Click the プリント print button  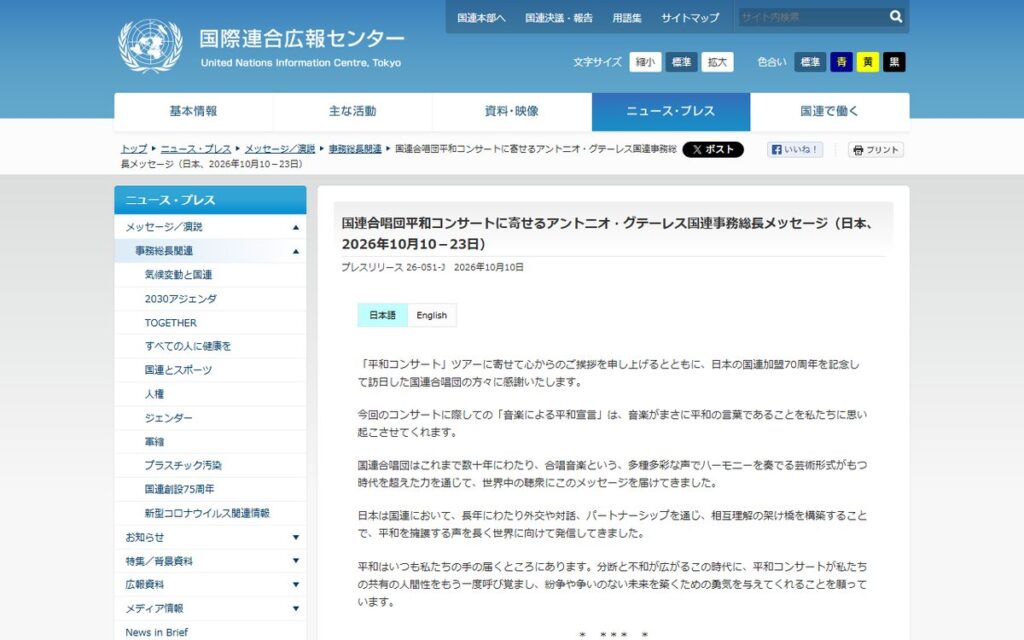click(x=876, y=150)
